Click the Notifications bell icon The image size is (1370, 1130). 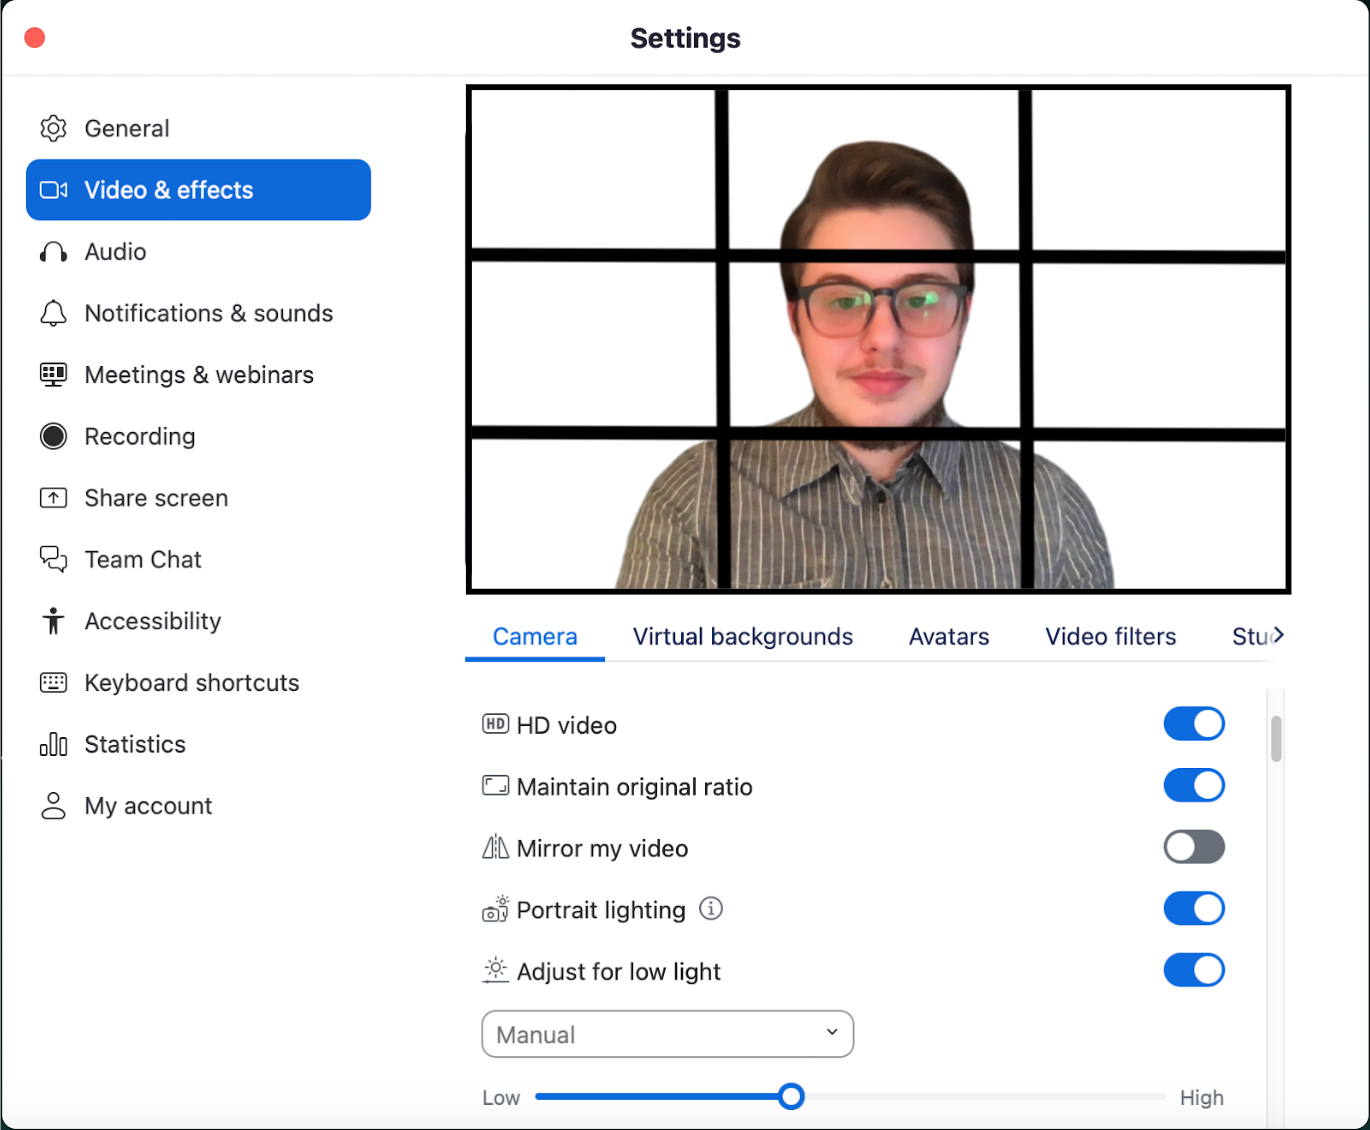(53, 313)
